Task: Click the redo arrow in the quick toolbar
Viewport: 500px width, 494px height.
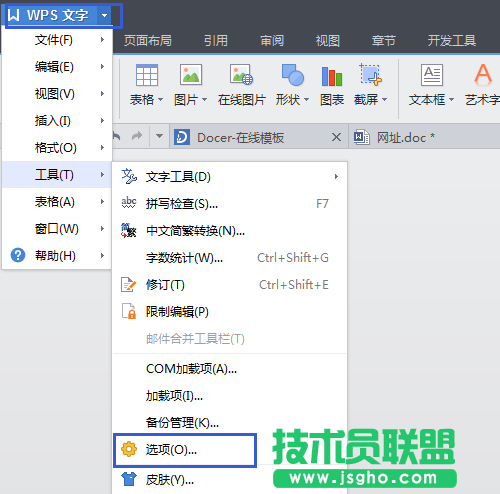Action: 137,136
